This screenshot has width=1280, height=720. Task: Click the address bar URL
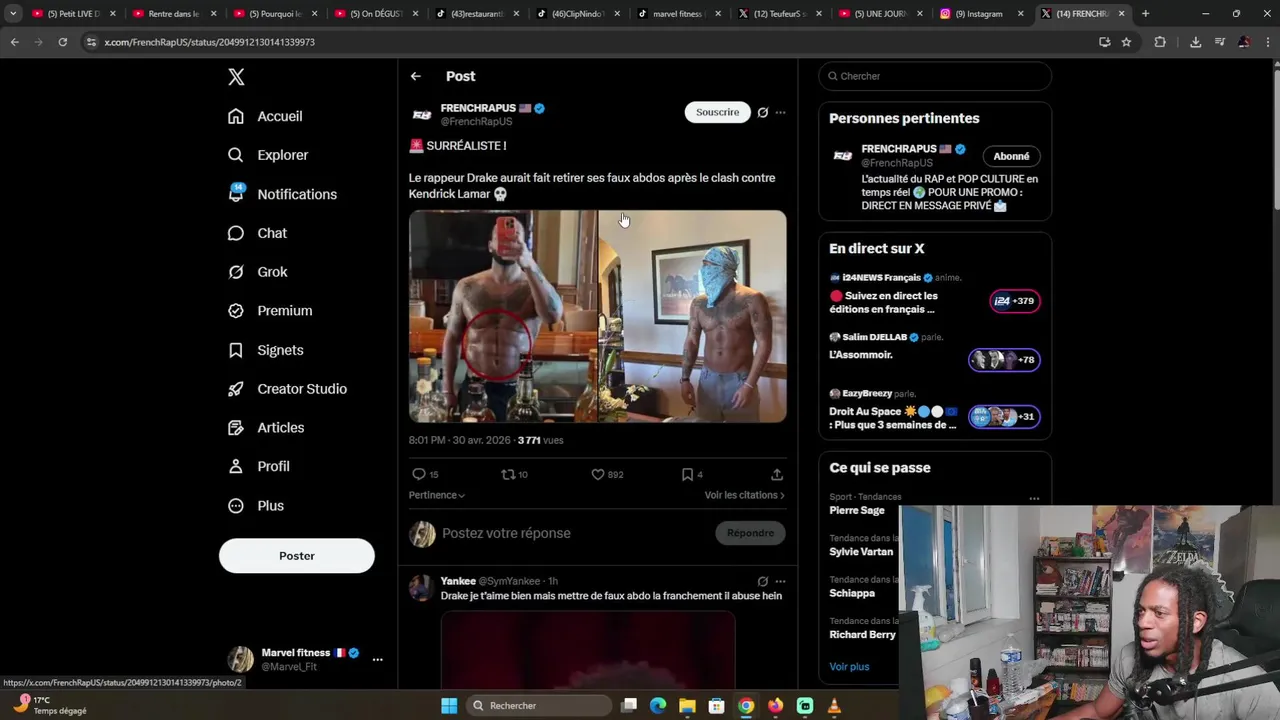pos(209,42)
